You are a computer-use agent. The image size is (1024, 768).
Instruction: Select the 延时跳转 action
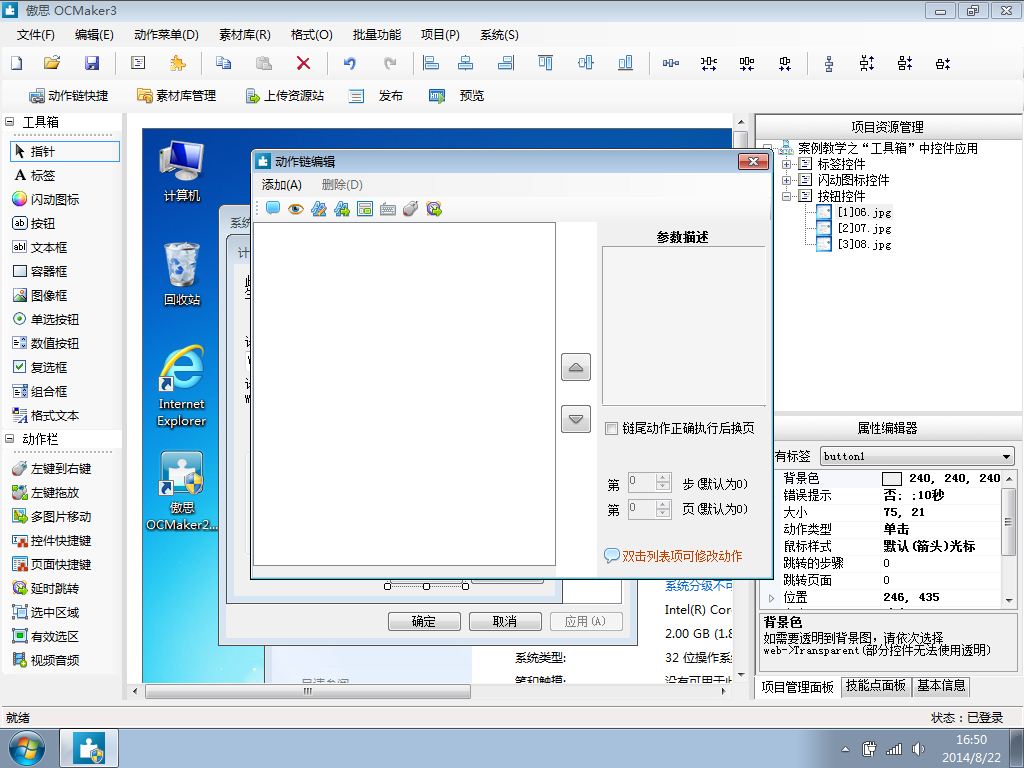(x=46, y=588)
